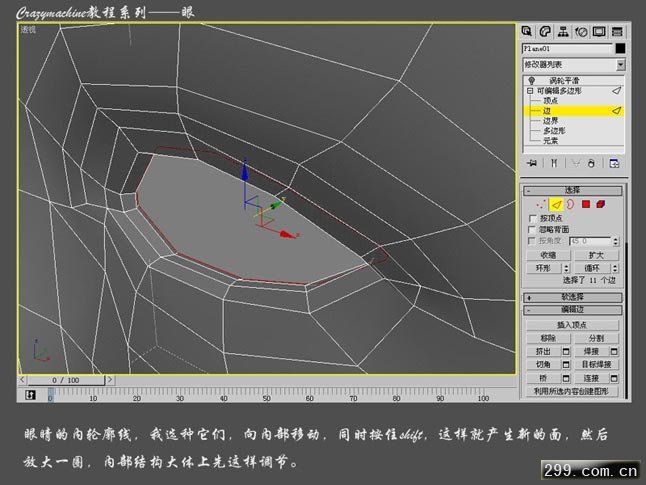Click the Make Unique icon

(576, 164)
